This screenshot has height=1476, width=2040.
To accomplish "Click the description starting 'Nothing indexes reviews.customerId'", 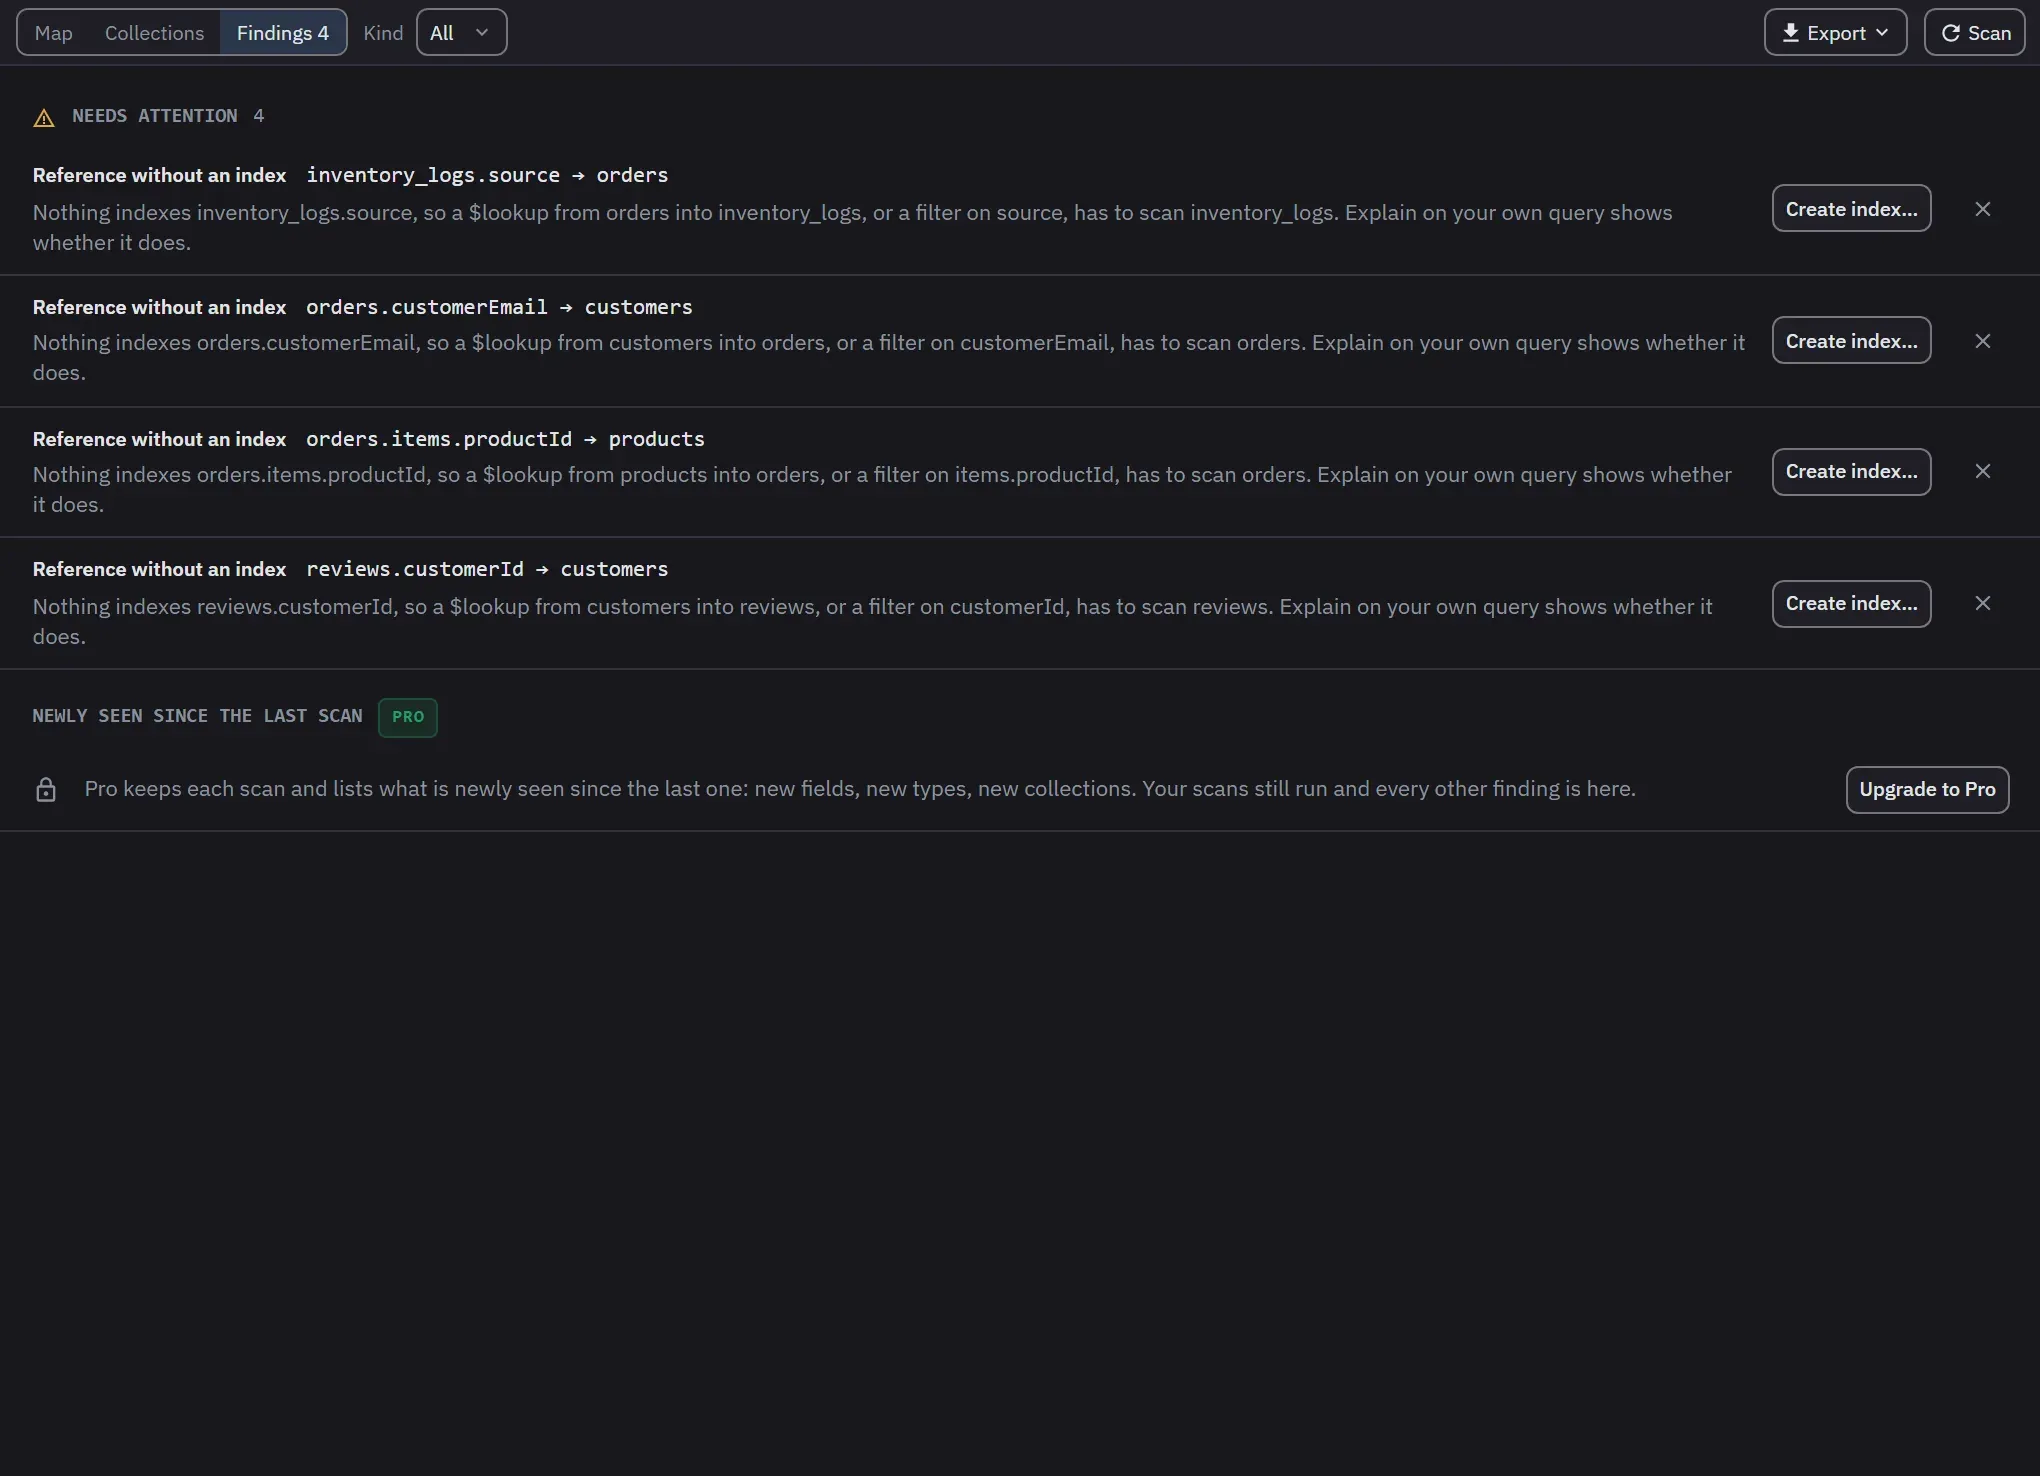I will pos(872,621).
